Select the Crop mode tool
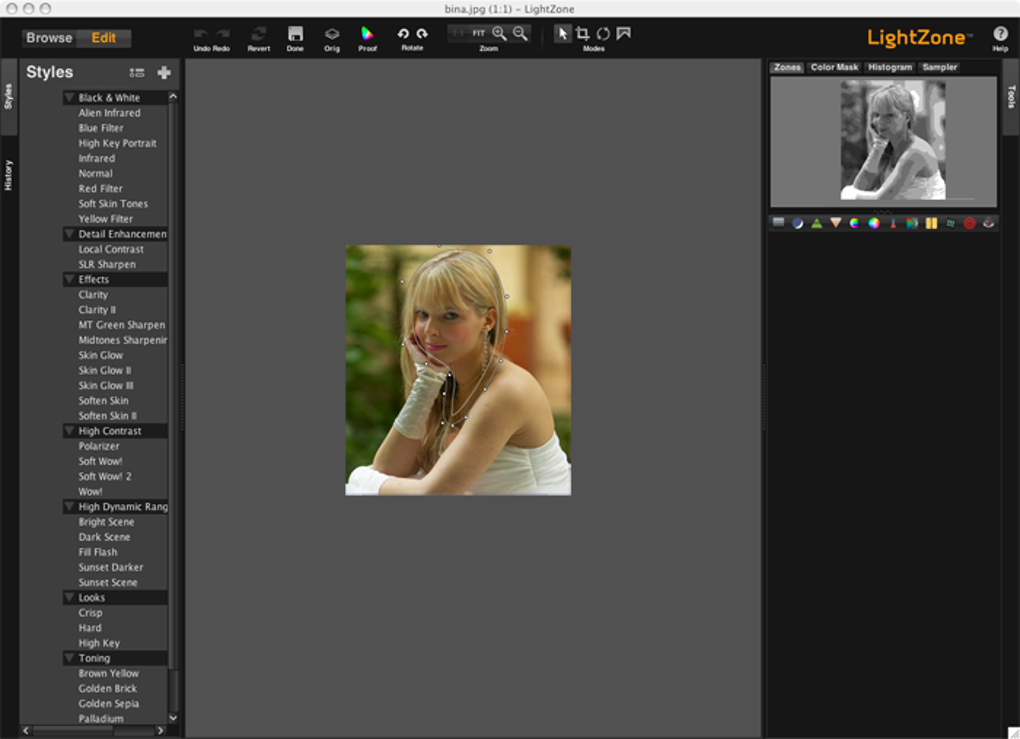The width and height of the screenshot is (1020, 739). tap(583, 33)
